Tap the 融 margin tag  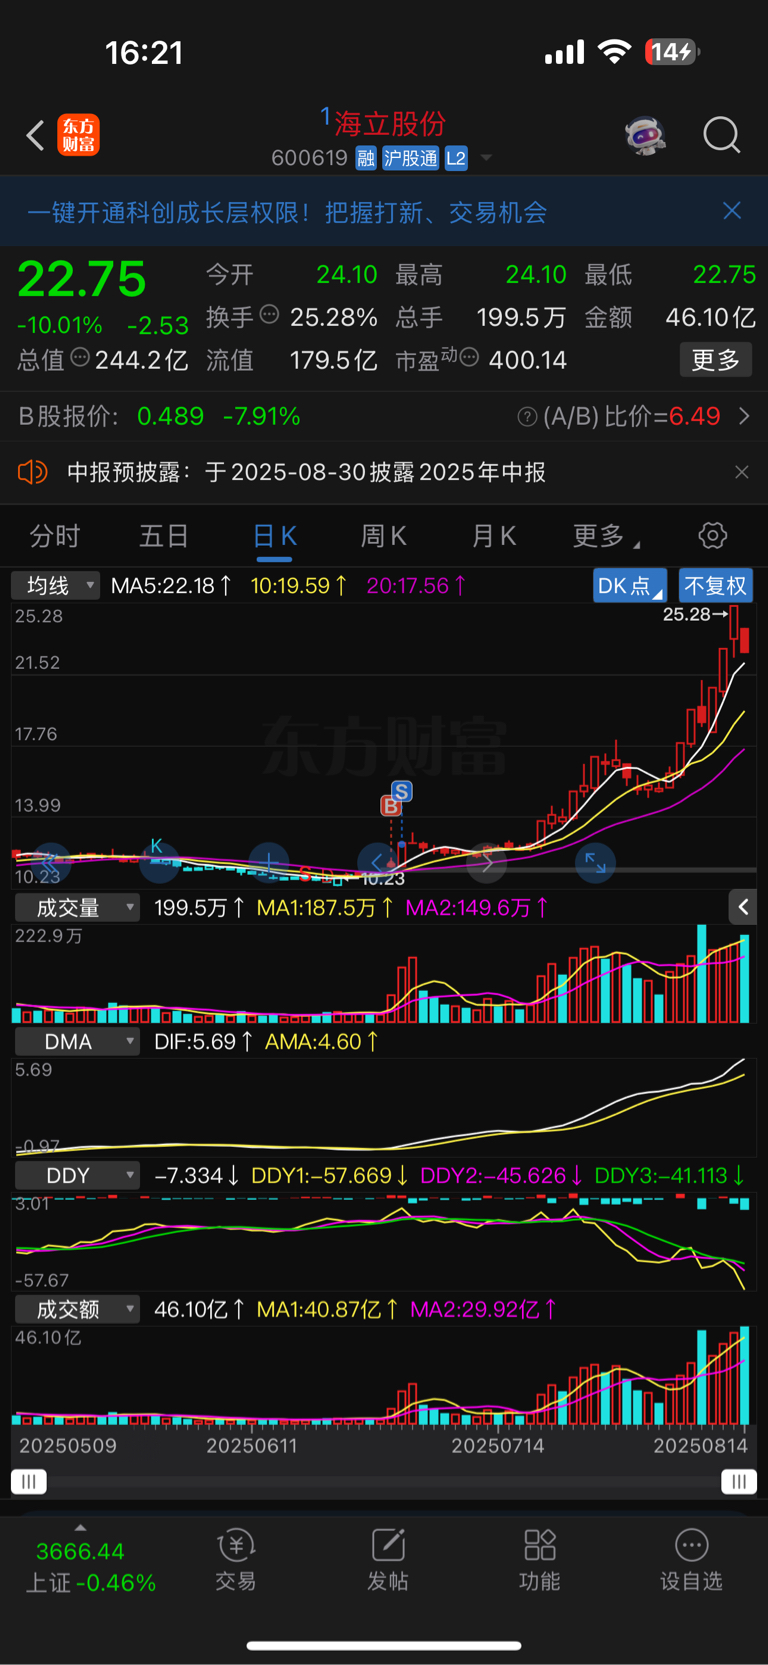click(x=366, y=158)
